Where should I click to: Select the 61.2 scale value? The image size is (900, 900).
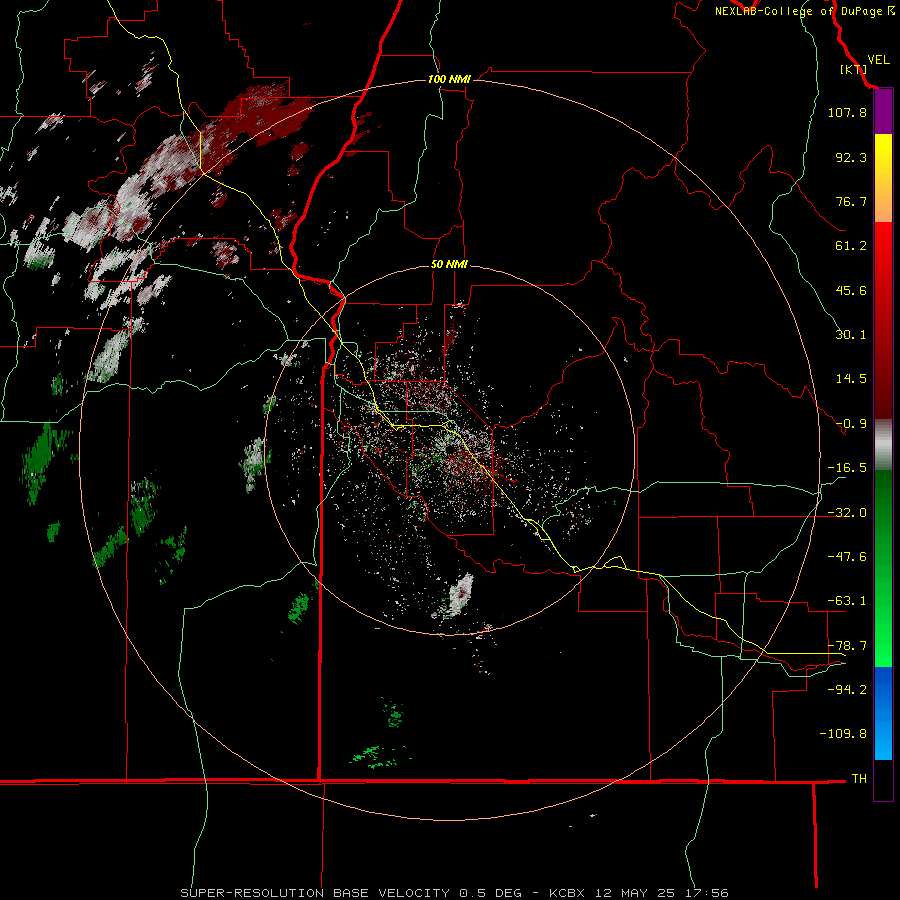(851, 246)
